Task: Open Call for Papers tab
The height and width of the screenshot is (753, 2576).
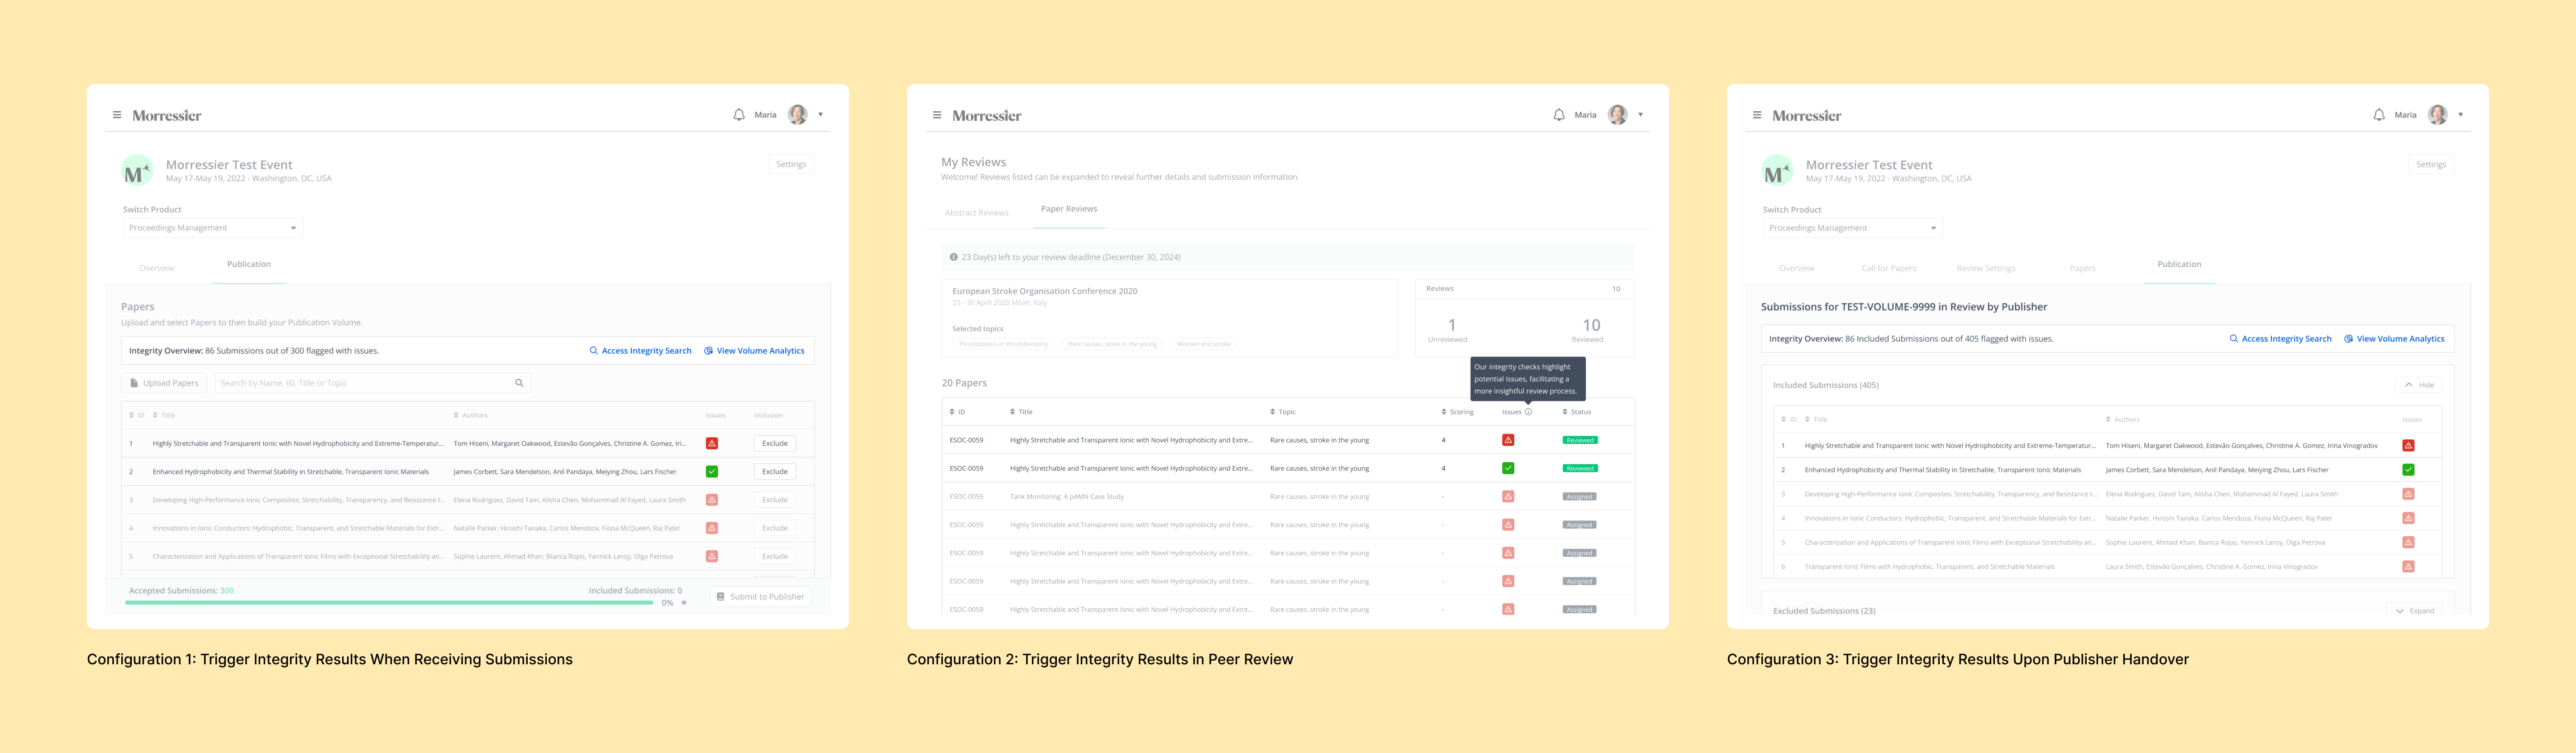Action: click(x=1889, y=268)
